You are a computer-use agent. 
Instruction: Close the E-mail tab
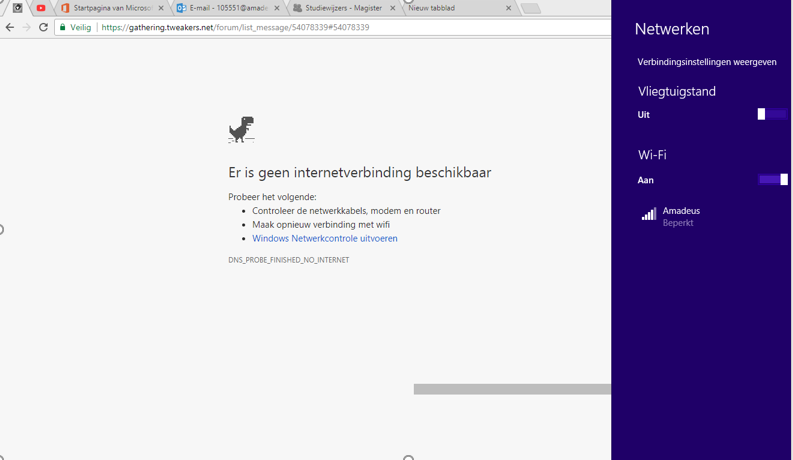[x=277, y=8]
